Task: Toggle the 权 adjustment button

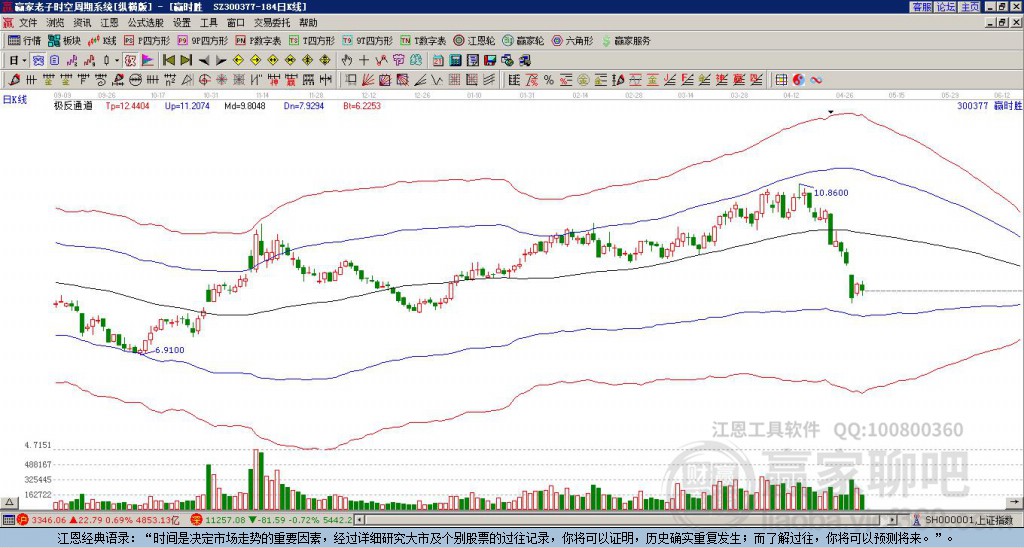Action: click(x=130, y=60)
